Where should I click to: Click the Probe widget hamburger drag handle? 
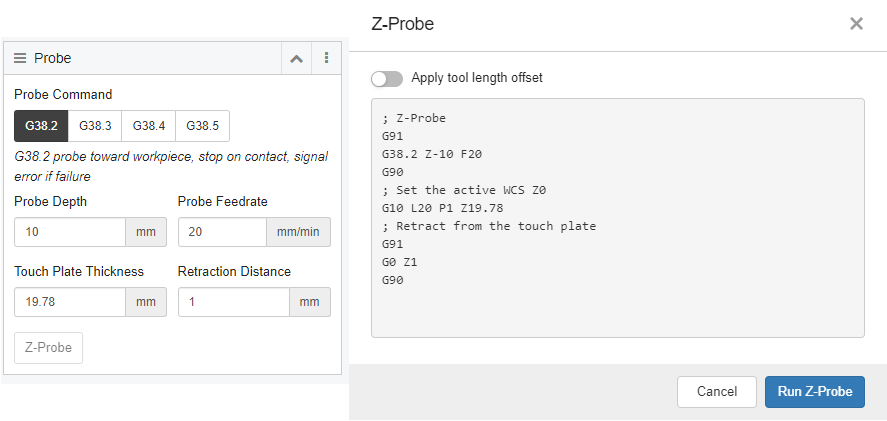[x=20, y=58]
